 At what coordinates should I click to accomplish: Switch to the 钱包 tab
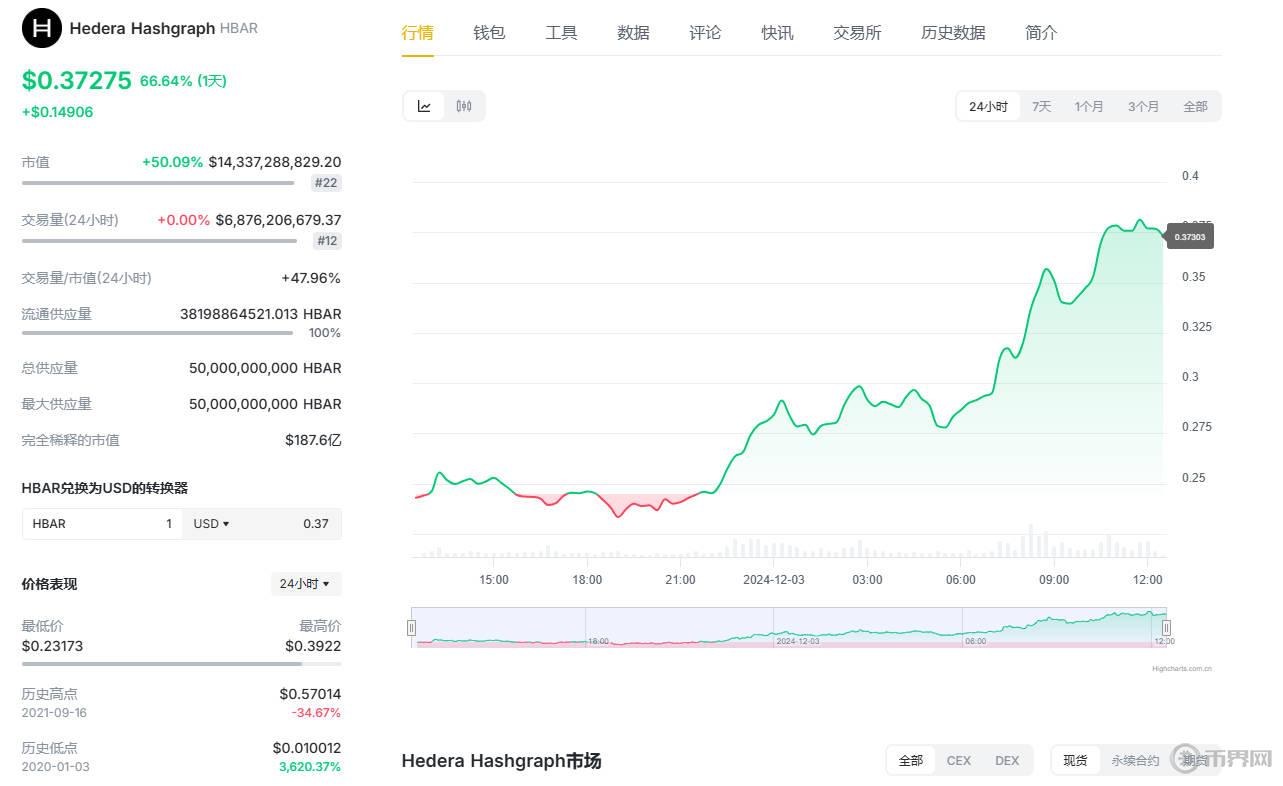coord(489,32)
